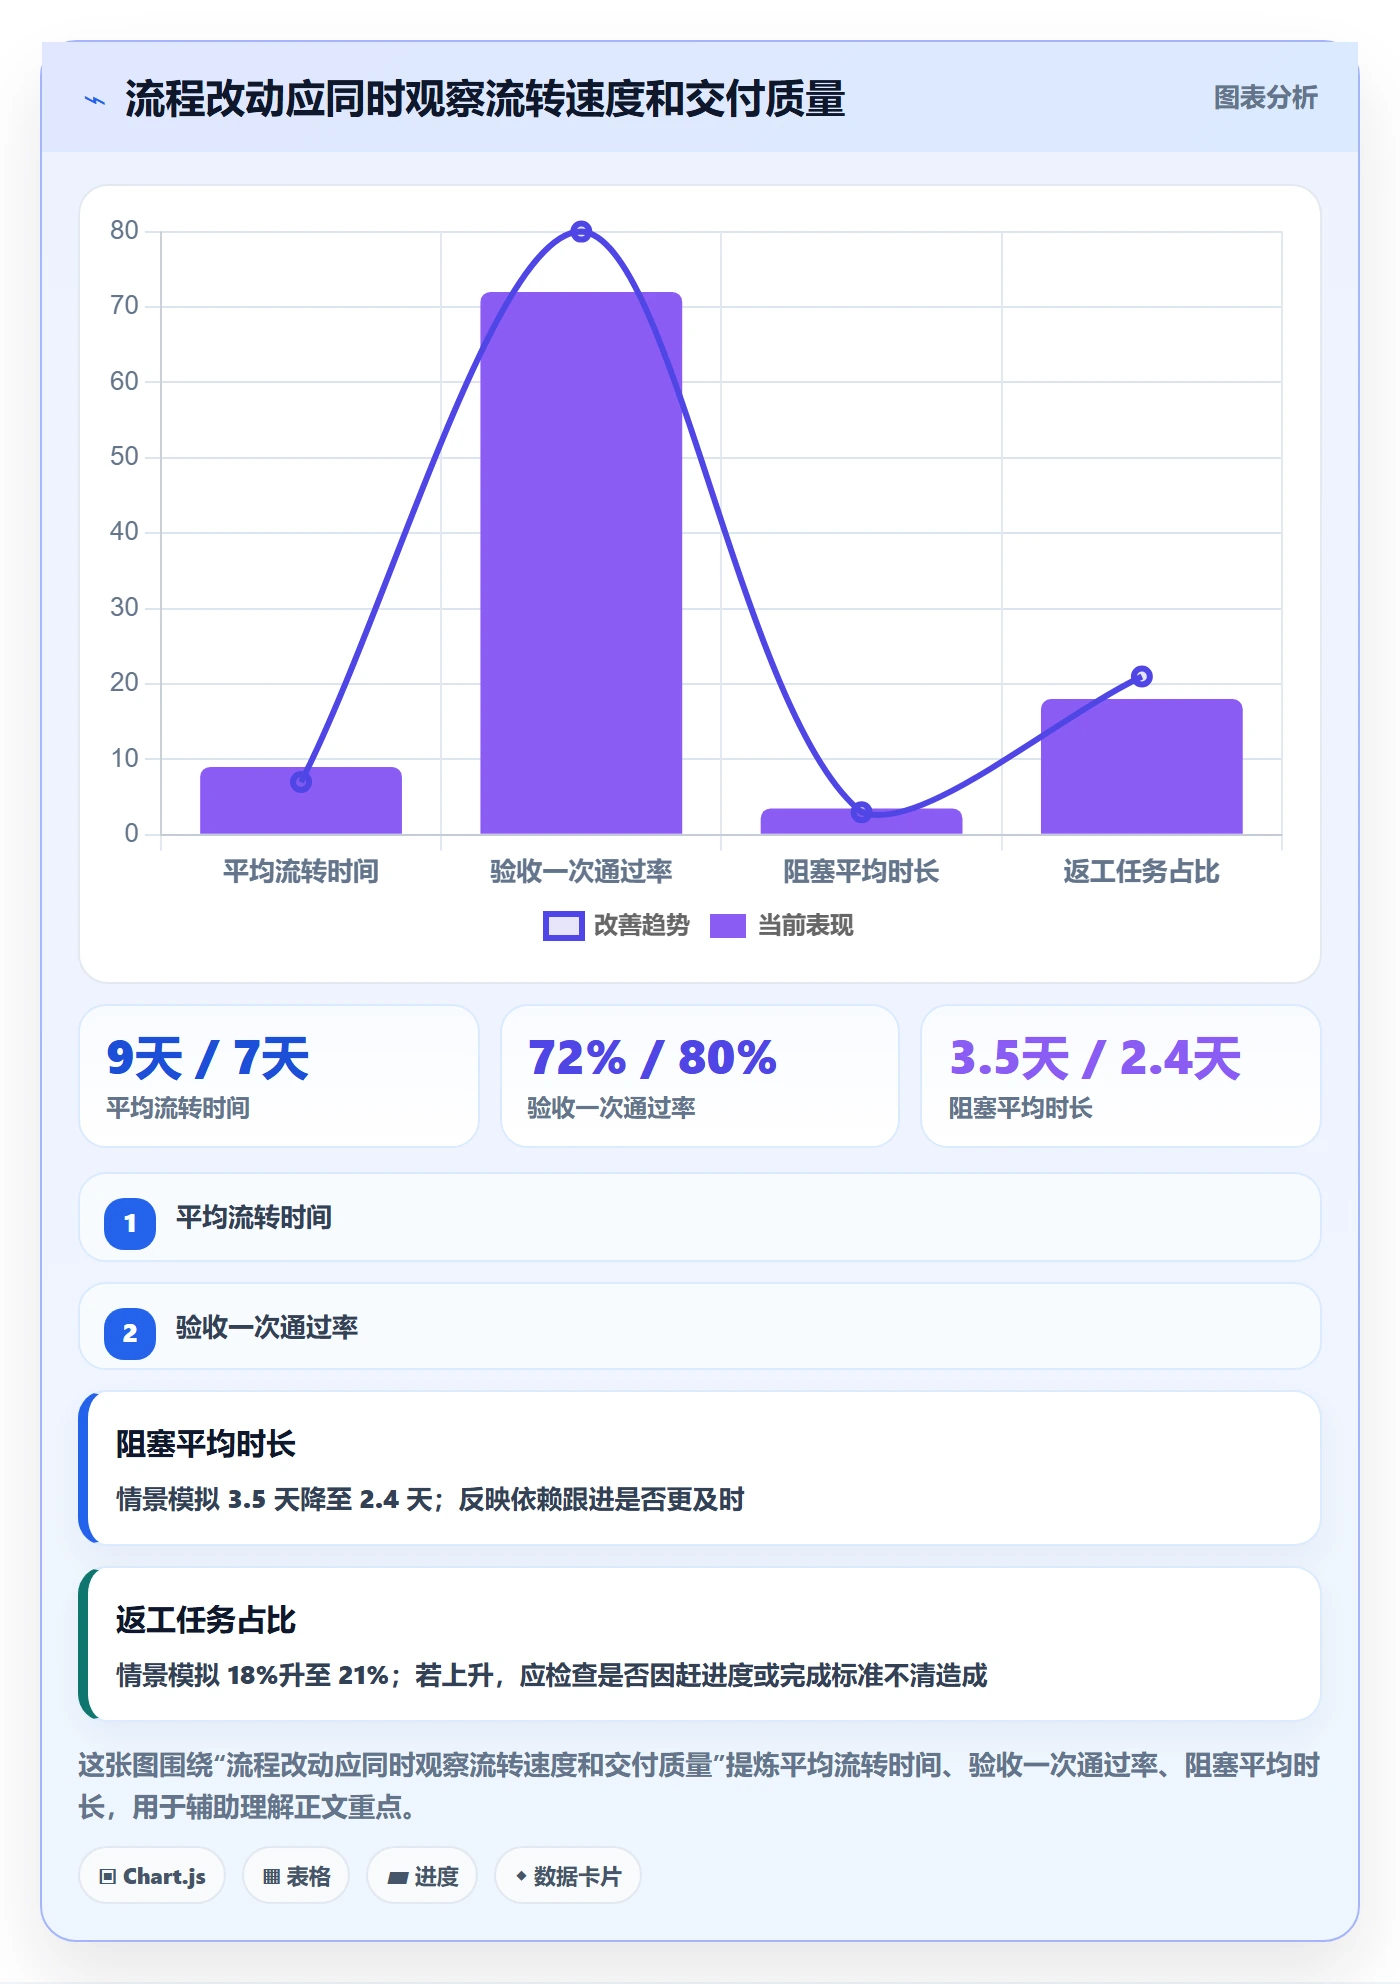Screen dimensions: 1400x1984
Task: Click the number 2 badge
Action: [x=130, y=1333]
